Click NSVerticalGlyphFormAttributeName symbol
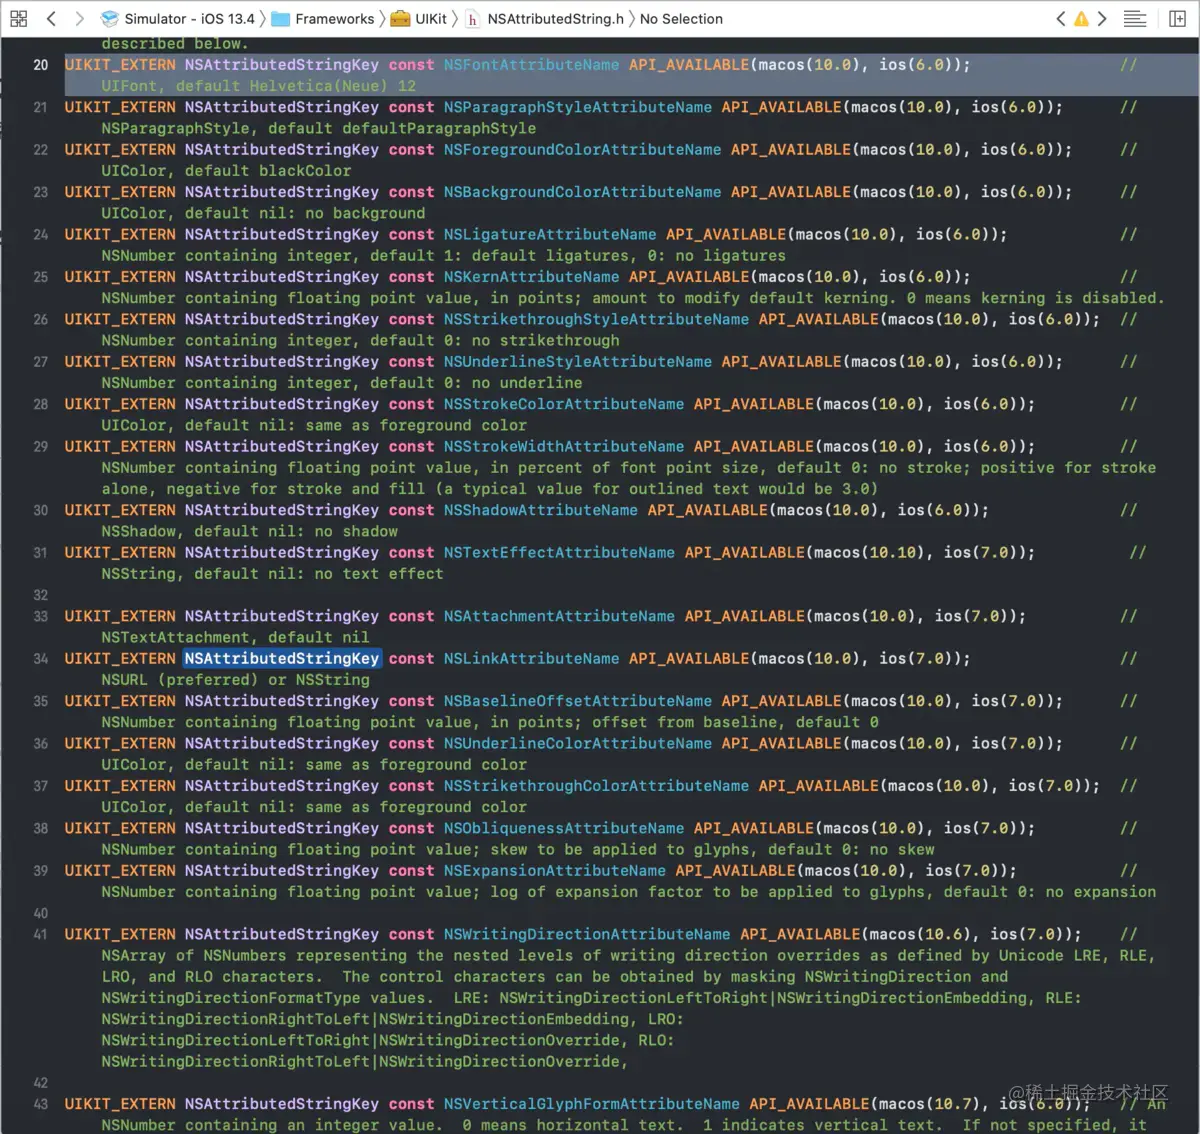This screenshot has height=1134, width=1200. 592,1104
